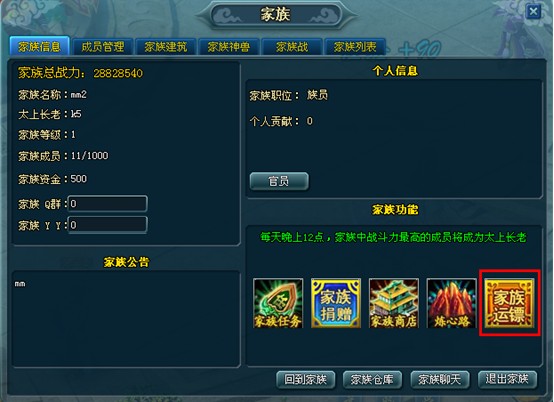Click the 回到家族 button
The height and width of the screenshot is (402, 554).
coord(305,380)
